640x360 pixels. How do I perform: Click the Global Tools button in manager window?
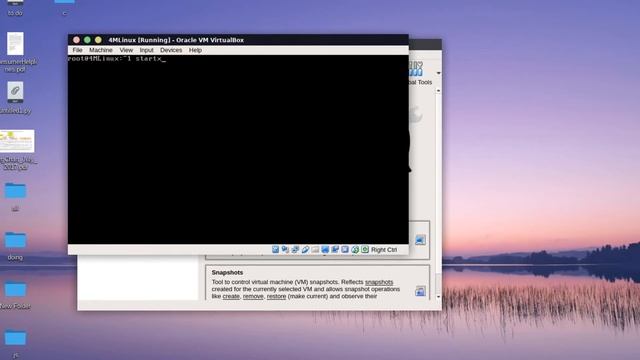pyautogui.click(x=420, y=73)
